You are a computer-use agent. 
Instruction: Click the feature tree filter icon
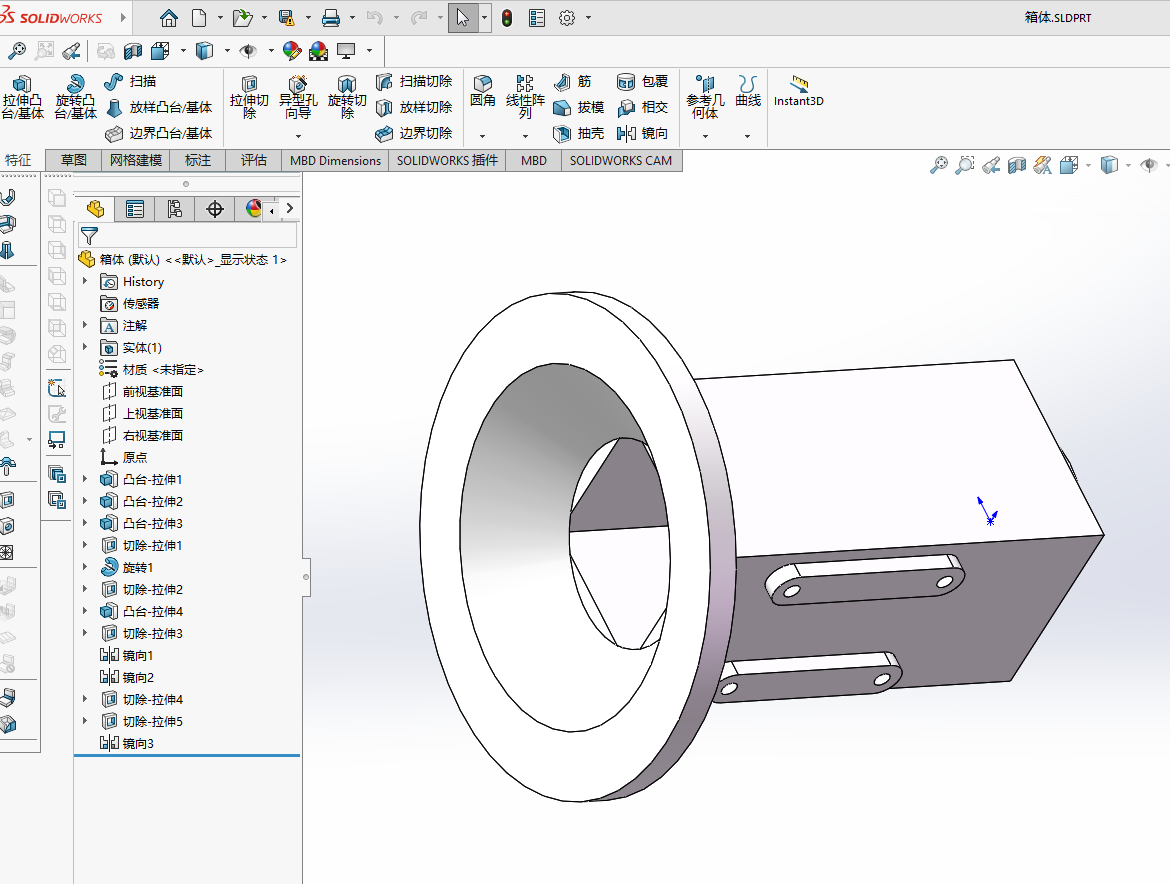(89, 236)
